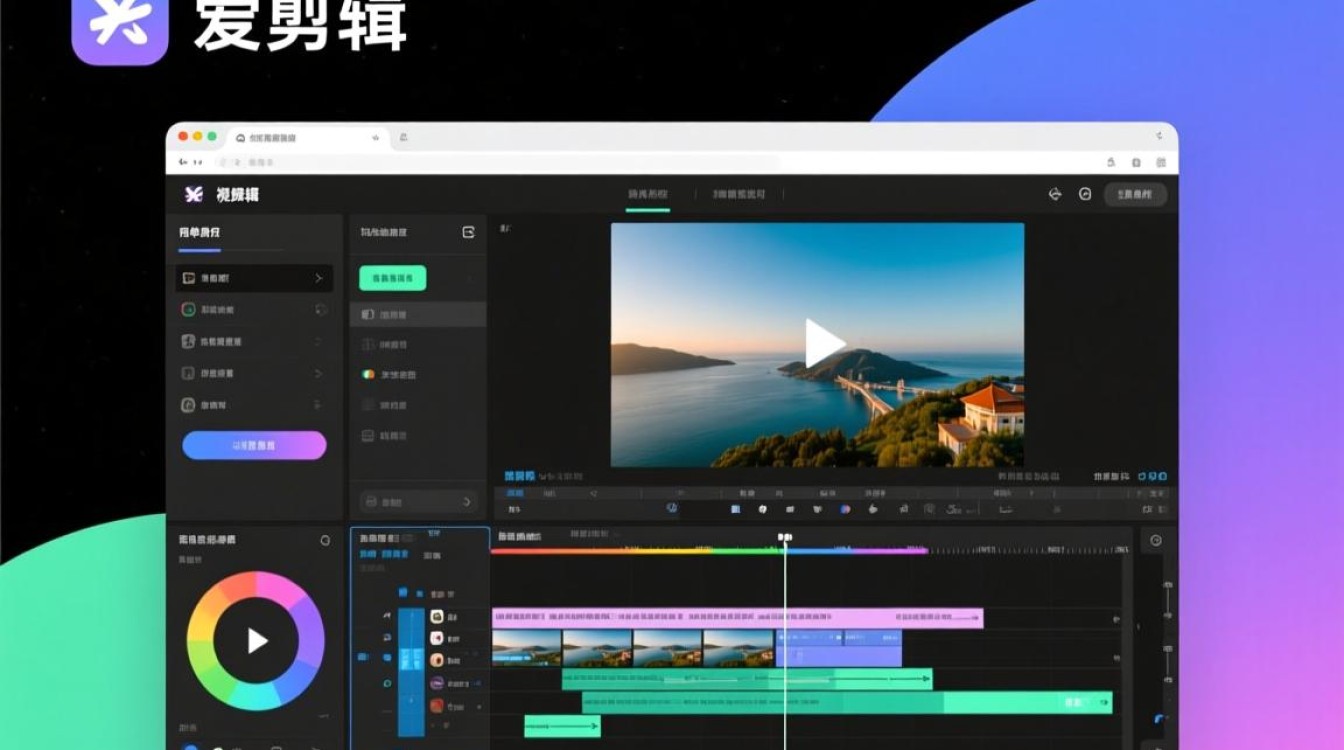Click the multicolored circle icon in the preview toolbar

pos(845,509)
